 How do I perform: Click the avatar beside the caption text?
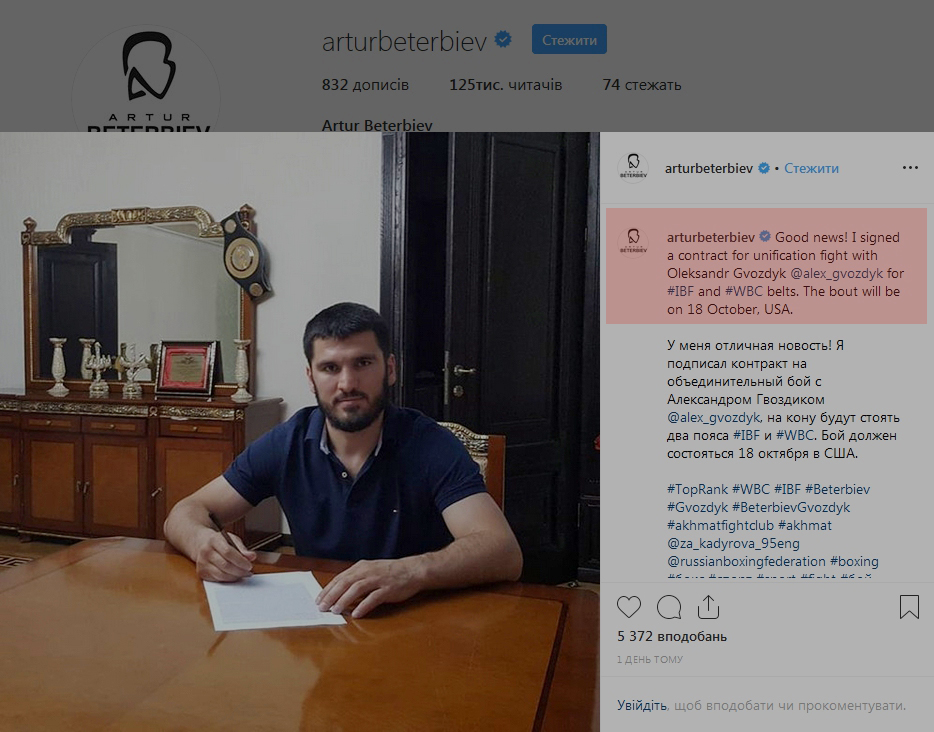pos(633,242)
